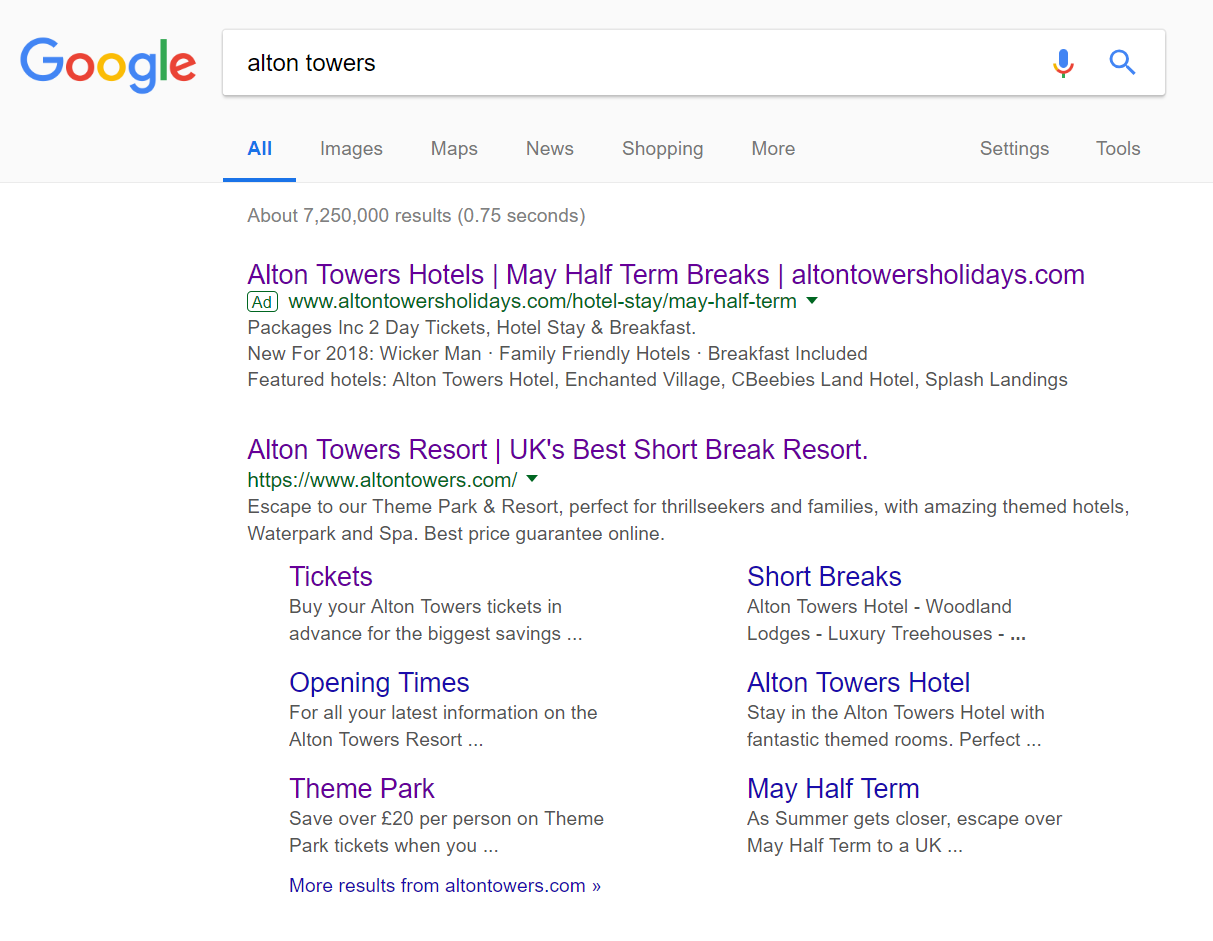The width and height of the screenshot is (1213, 941).
Task: Expand arrow next to https://www.altontowers.com/ URL
Action: tap(532, 479)
